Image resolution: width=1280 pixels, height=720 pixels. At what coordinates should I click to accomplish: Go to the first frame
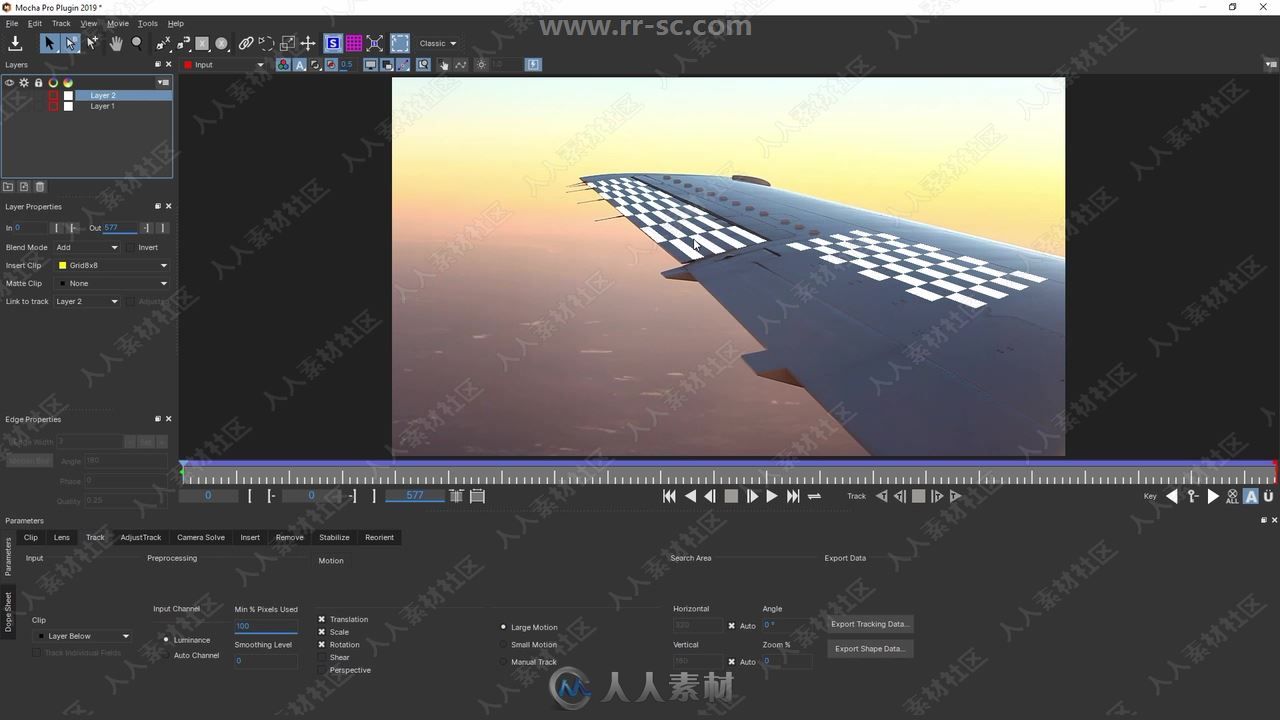click(669, 496)
